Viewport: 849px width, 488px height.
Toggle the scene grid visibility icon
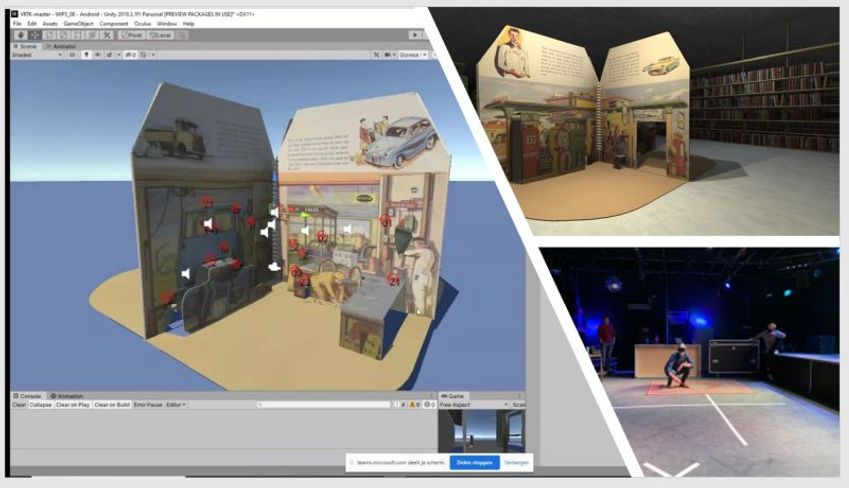143,55
